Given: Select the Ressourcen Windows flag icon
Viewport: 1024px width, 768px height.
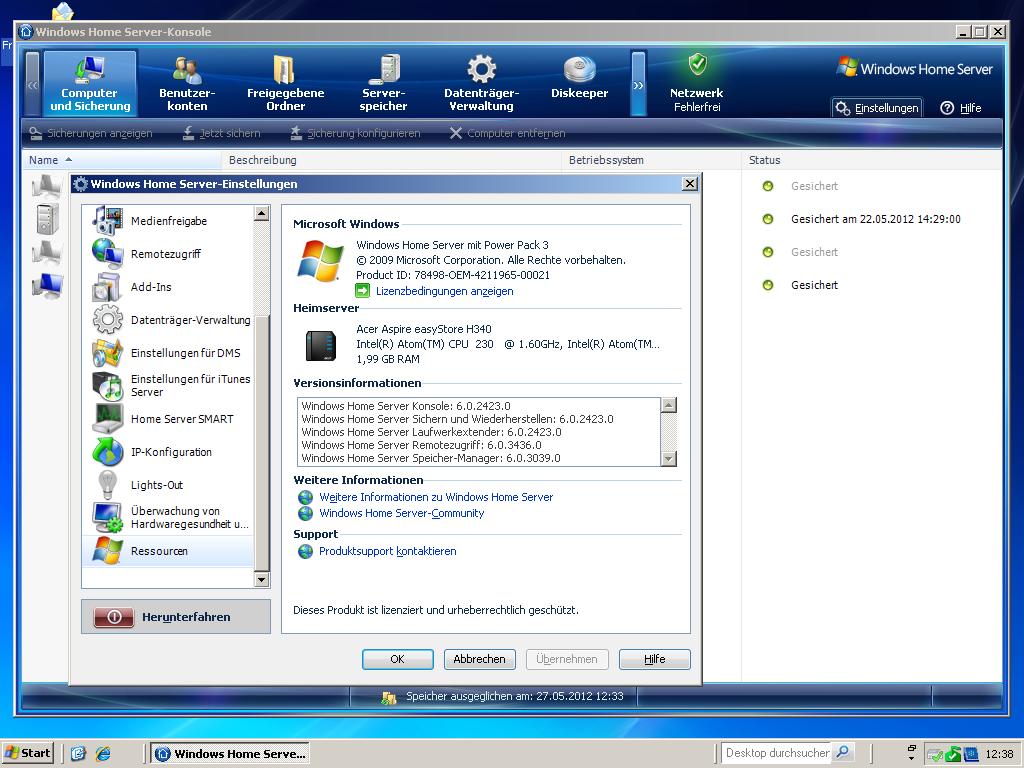Looking at the screenshot, I should pyautogui.click(x=107, y=551).
